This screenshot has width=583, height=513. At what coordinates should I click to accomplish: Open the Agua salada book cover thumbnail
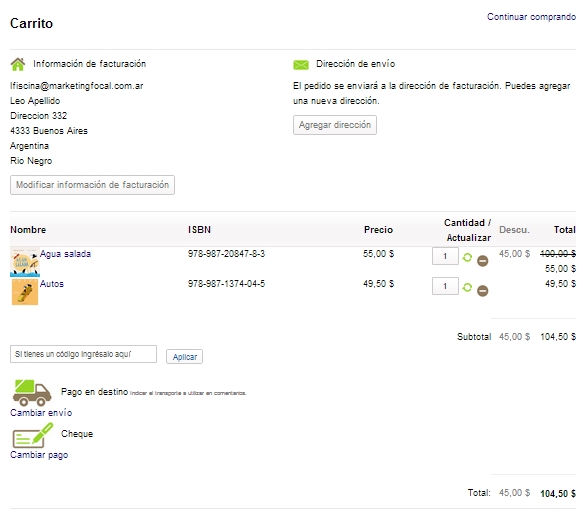click(x=25, y=262)
